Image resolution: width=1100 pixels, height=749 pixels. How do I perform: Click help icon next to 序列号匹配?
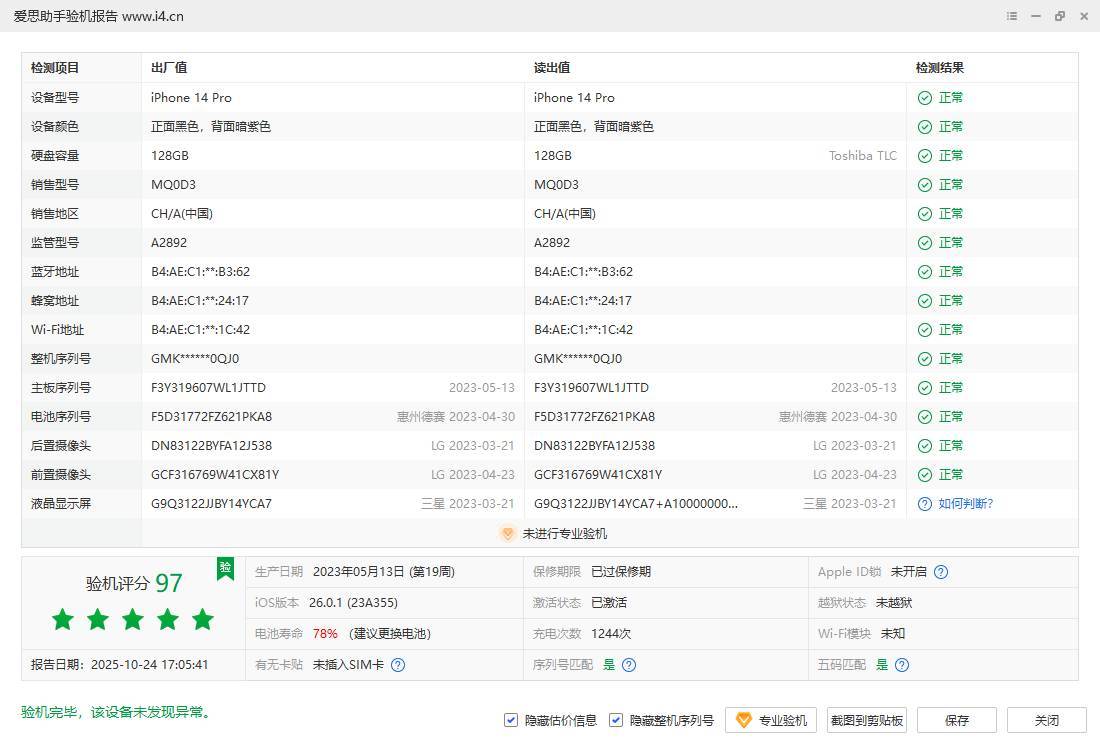pyautogui.click(x=629, y=665)
